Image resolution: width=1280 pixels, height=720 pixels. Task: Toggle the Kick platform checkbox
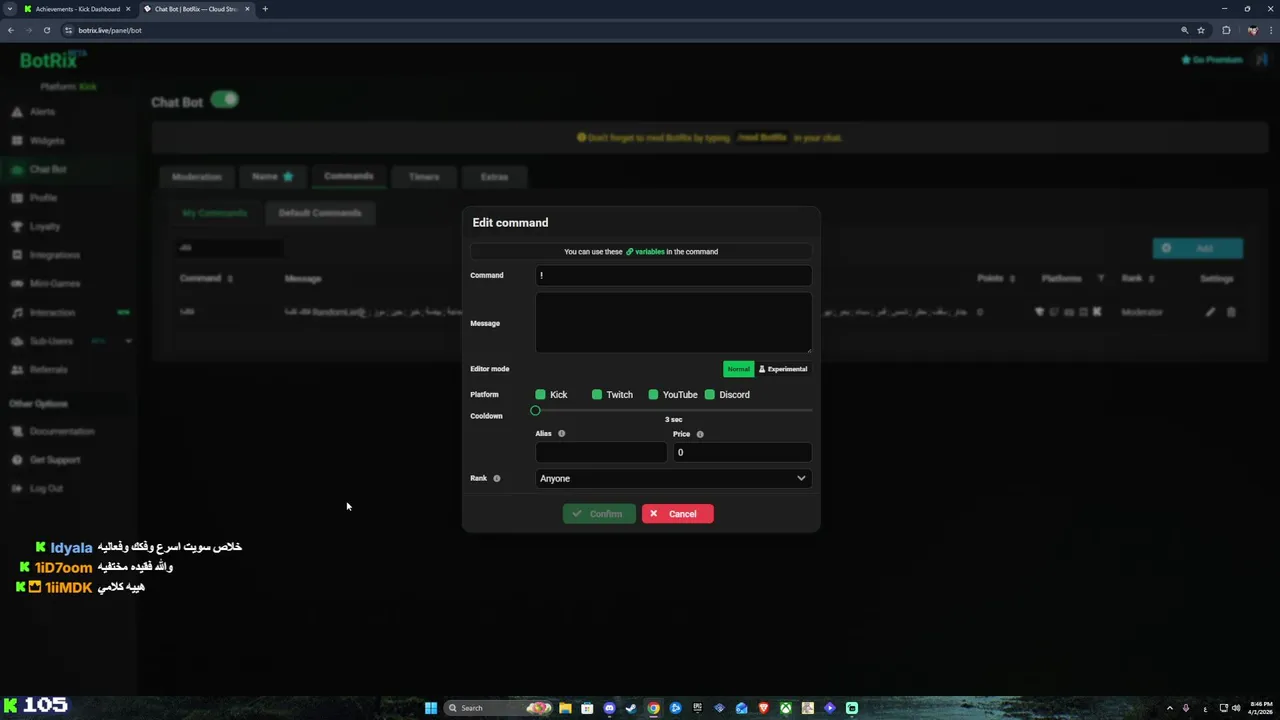point(540,395)
